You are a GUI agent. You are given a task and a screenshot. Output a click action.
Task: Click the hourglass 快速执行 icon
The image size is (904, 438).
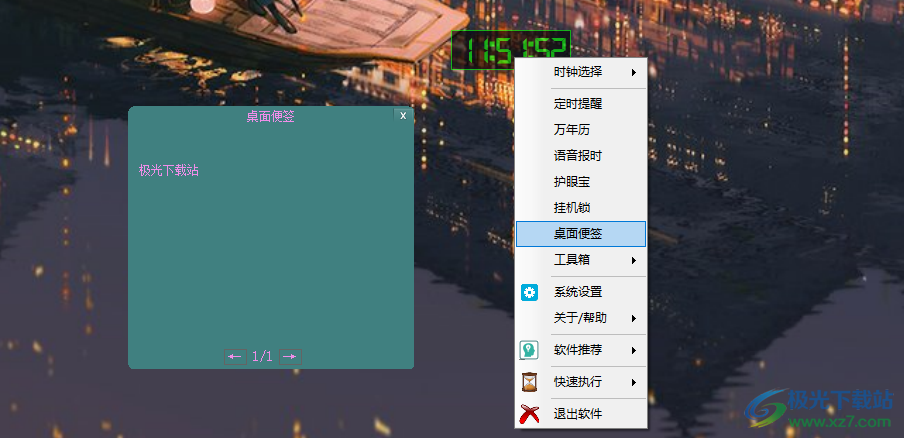click(529, 382)
